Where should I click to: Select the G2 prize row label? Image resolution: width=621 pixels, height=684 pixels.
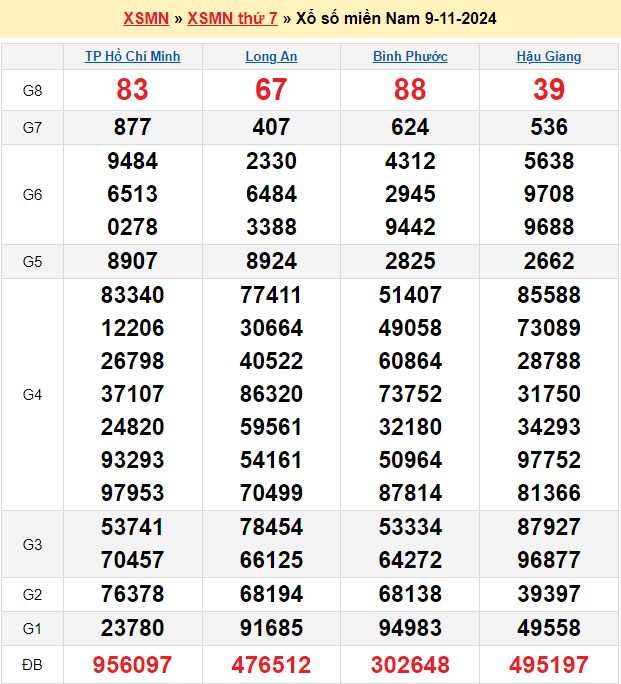(x=32, y=595)
